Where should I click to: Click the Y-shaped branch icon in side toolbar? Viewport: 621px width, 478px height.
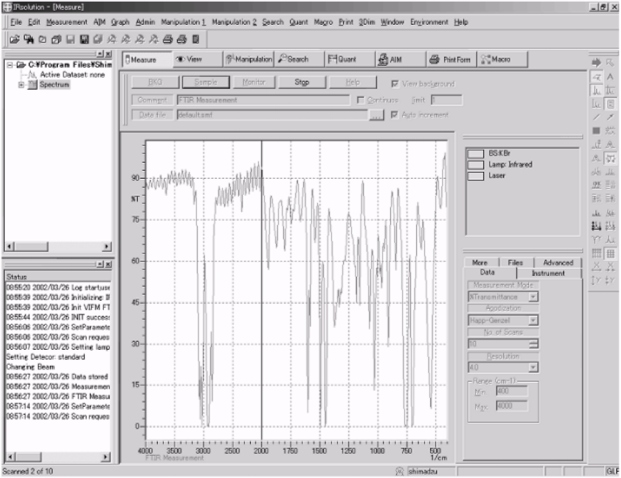tap(596, 239)
